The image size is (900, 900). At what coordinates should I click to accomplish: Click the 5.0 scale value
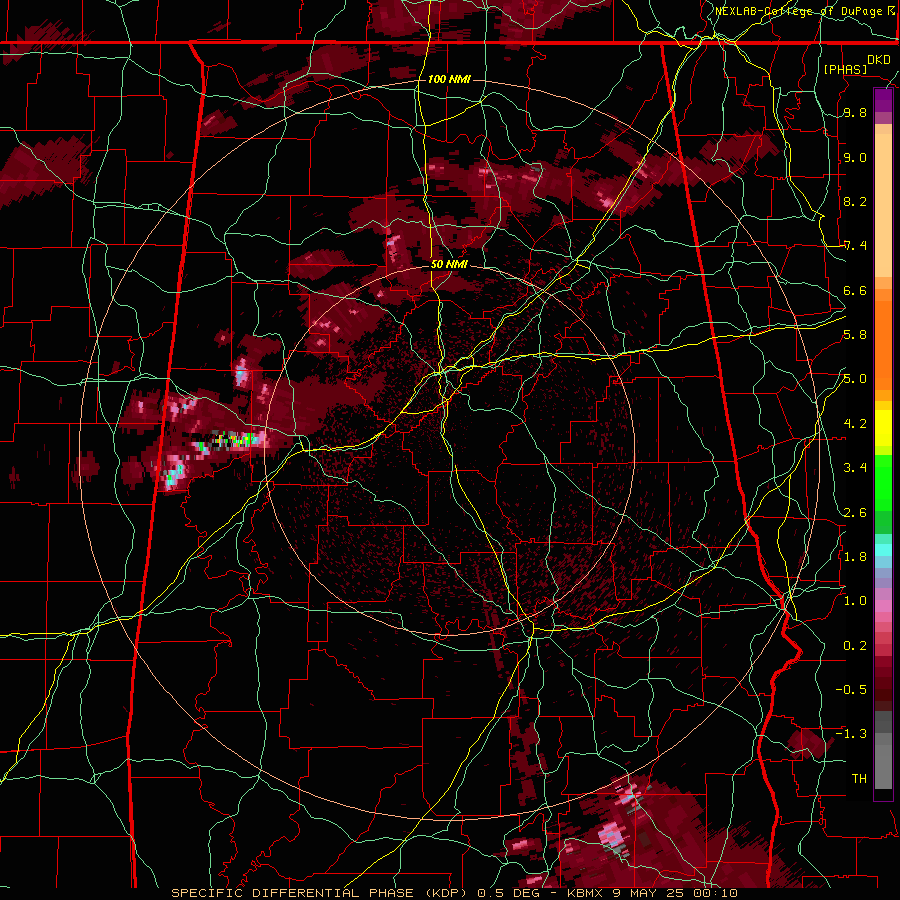[x=855, y=379]
